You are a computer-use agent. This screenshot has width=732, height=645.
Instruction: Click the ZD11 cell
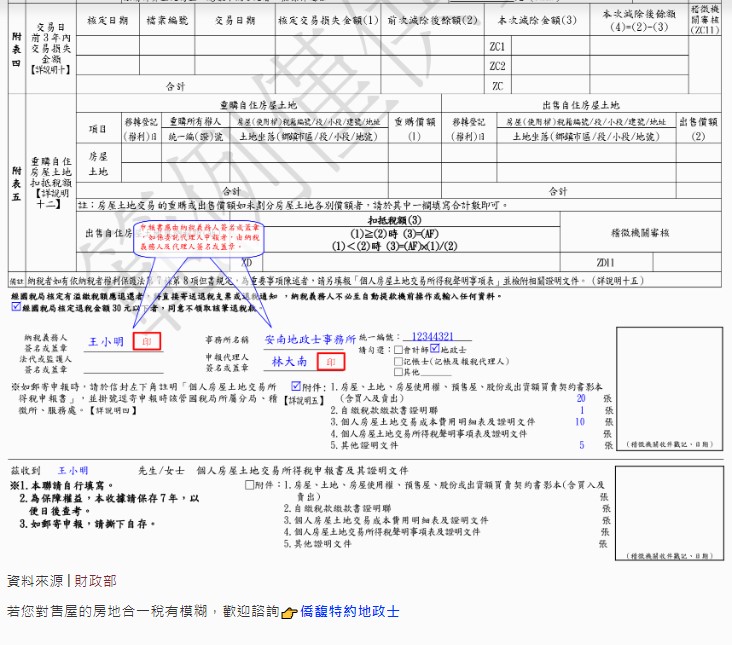coord(605,263)
